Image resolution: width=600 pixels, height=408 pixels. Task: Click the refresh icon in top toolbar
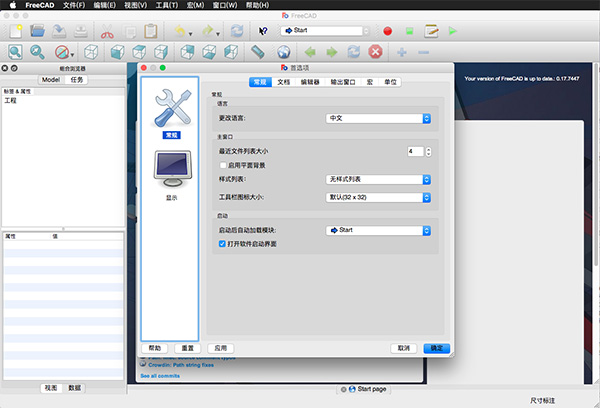(237, 31)
